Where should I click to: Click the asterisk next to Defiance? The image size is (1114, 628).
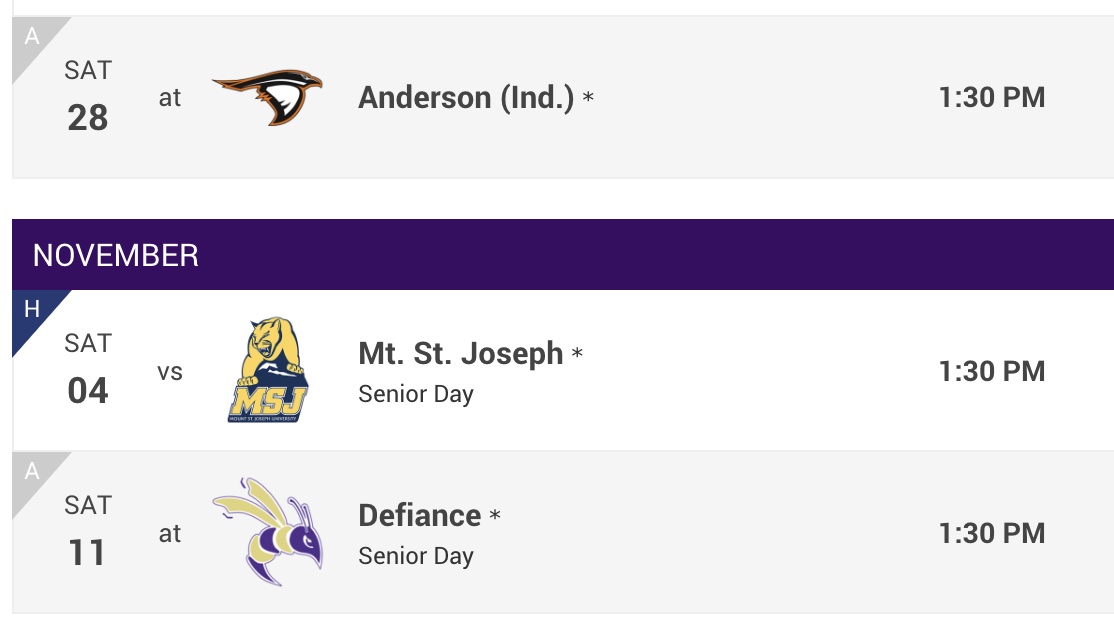point(495,514)
